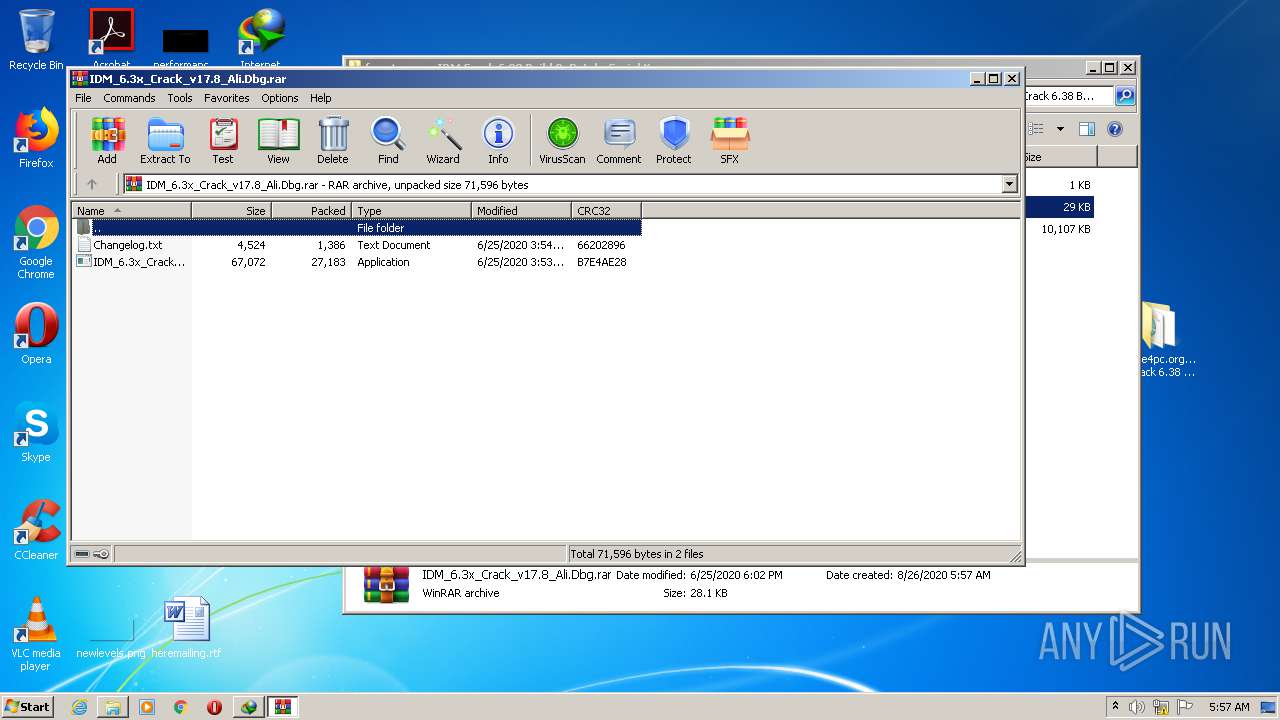
Task: Sort file list by Size column
Action: click(x=231, y=211)
